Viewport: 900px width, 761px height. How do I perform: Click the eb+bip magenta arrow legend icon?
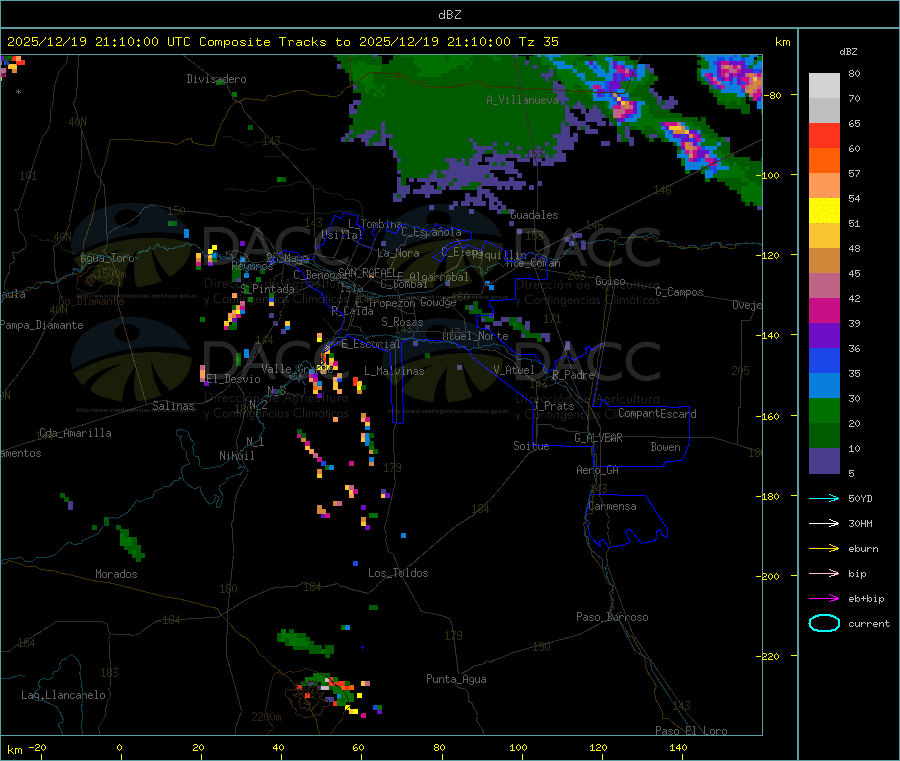tap(824, 599)
